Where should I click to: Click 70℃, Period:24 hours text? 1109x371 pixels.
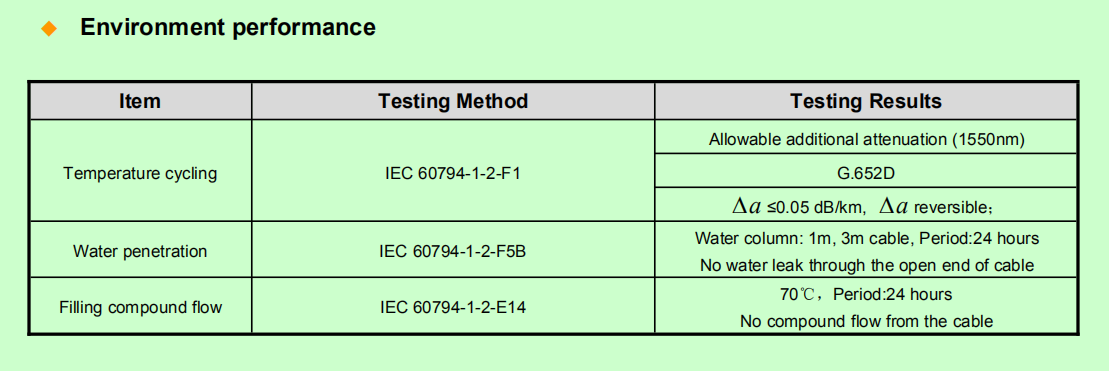(x=866, y=294)
